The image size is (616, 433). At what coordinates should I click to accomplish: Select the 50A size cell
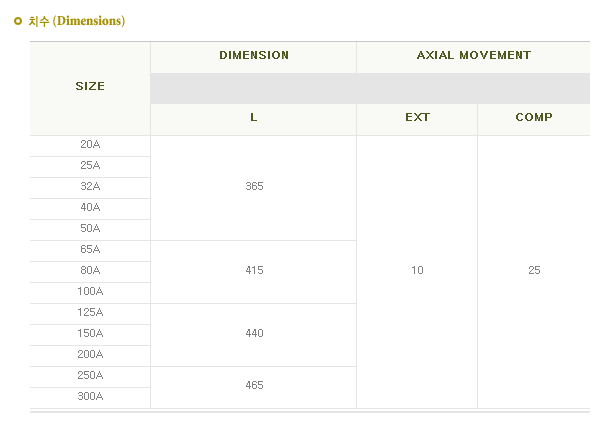(x=90, y=229)
